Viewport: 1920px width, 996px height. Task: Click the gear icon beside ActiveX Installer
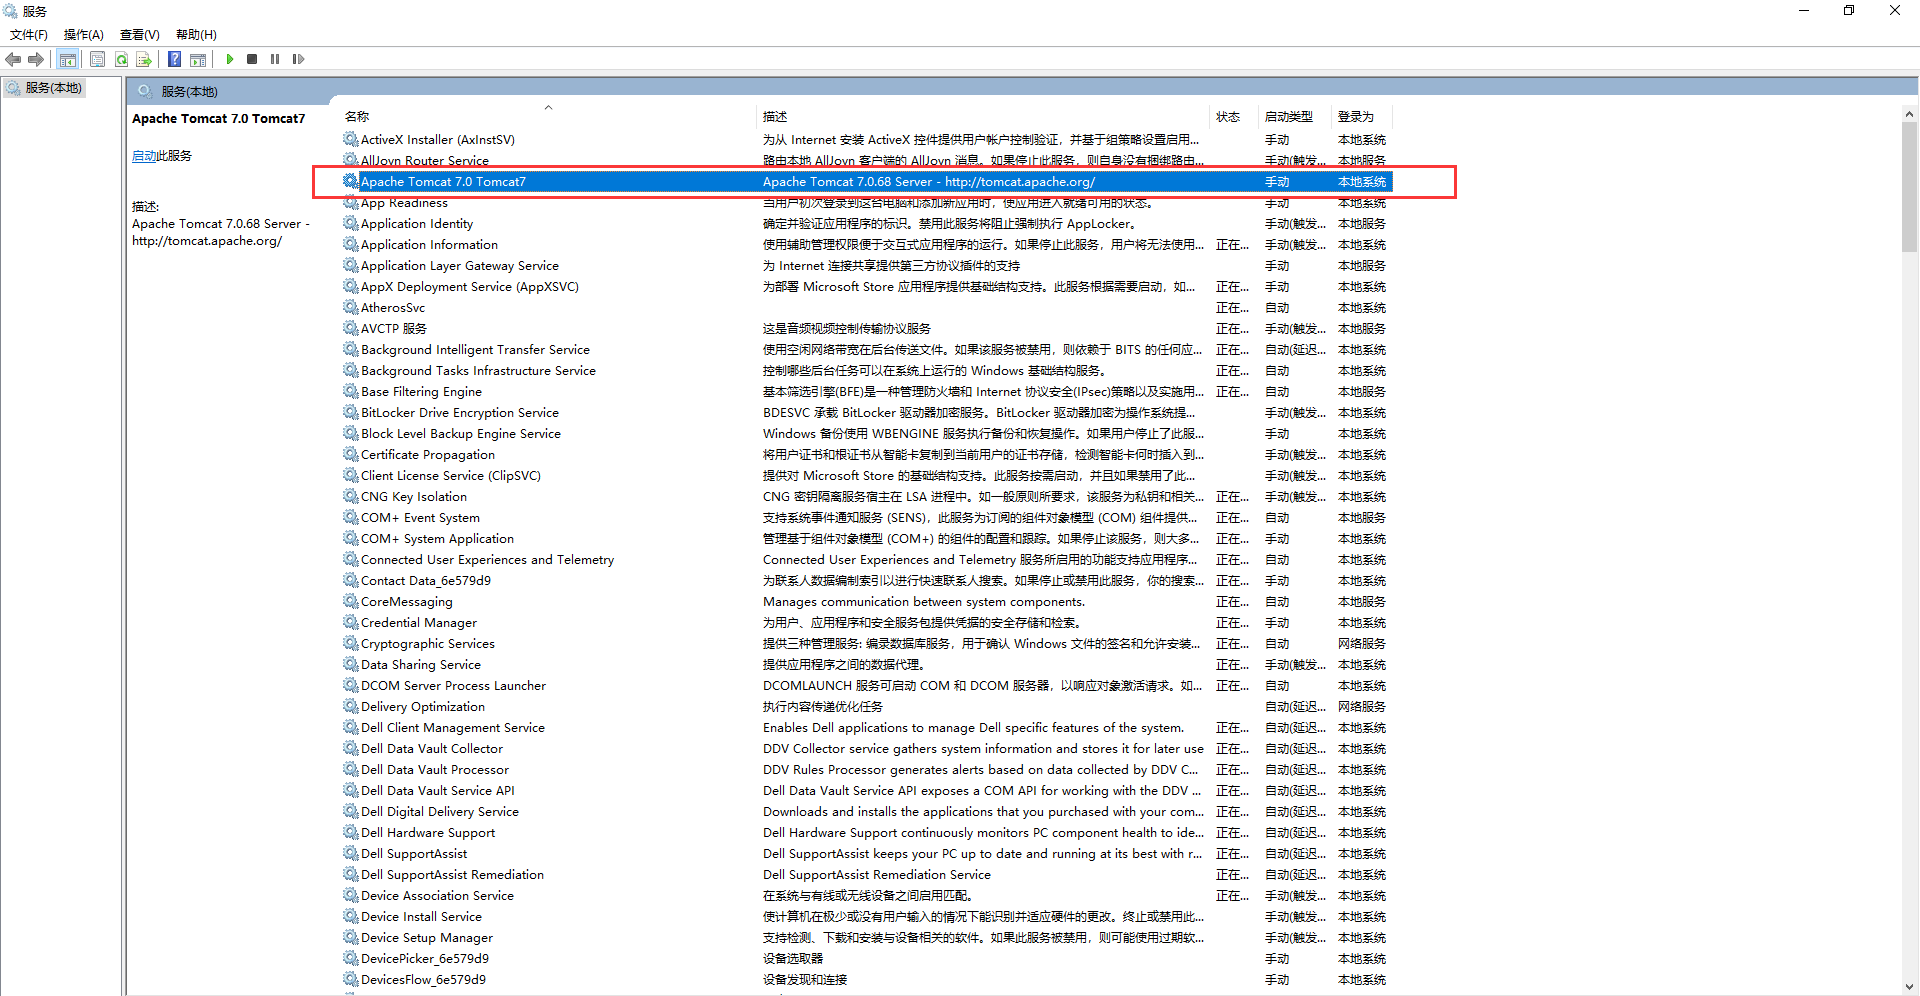pyautogui.click(x=351, y=139)
